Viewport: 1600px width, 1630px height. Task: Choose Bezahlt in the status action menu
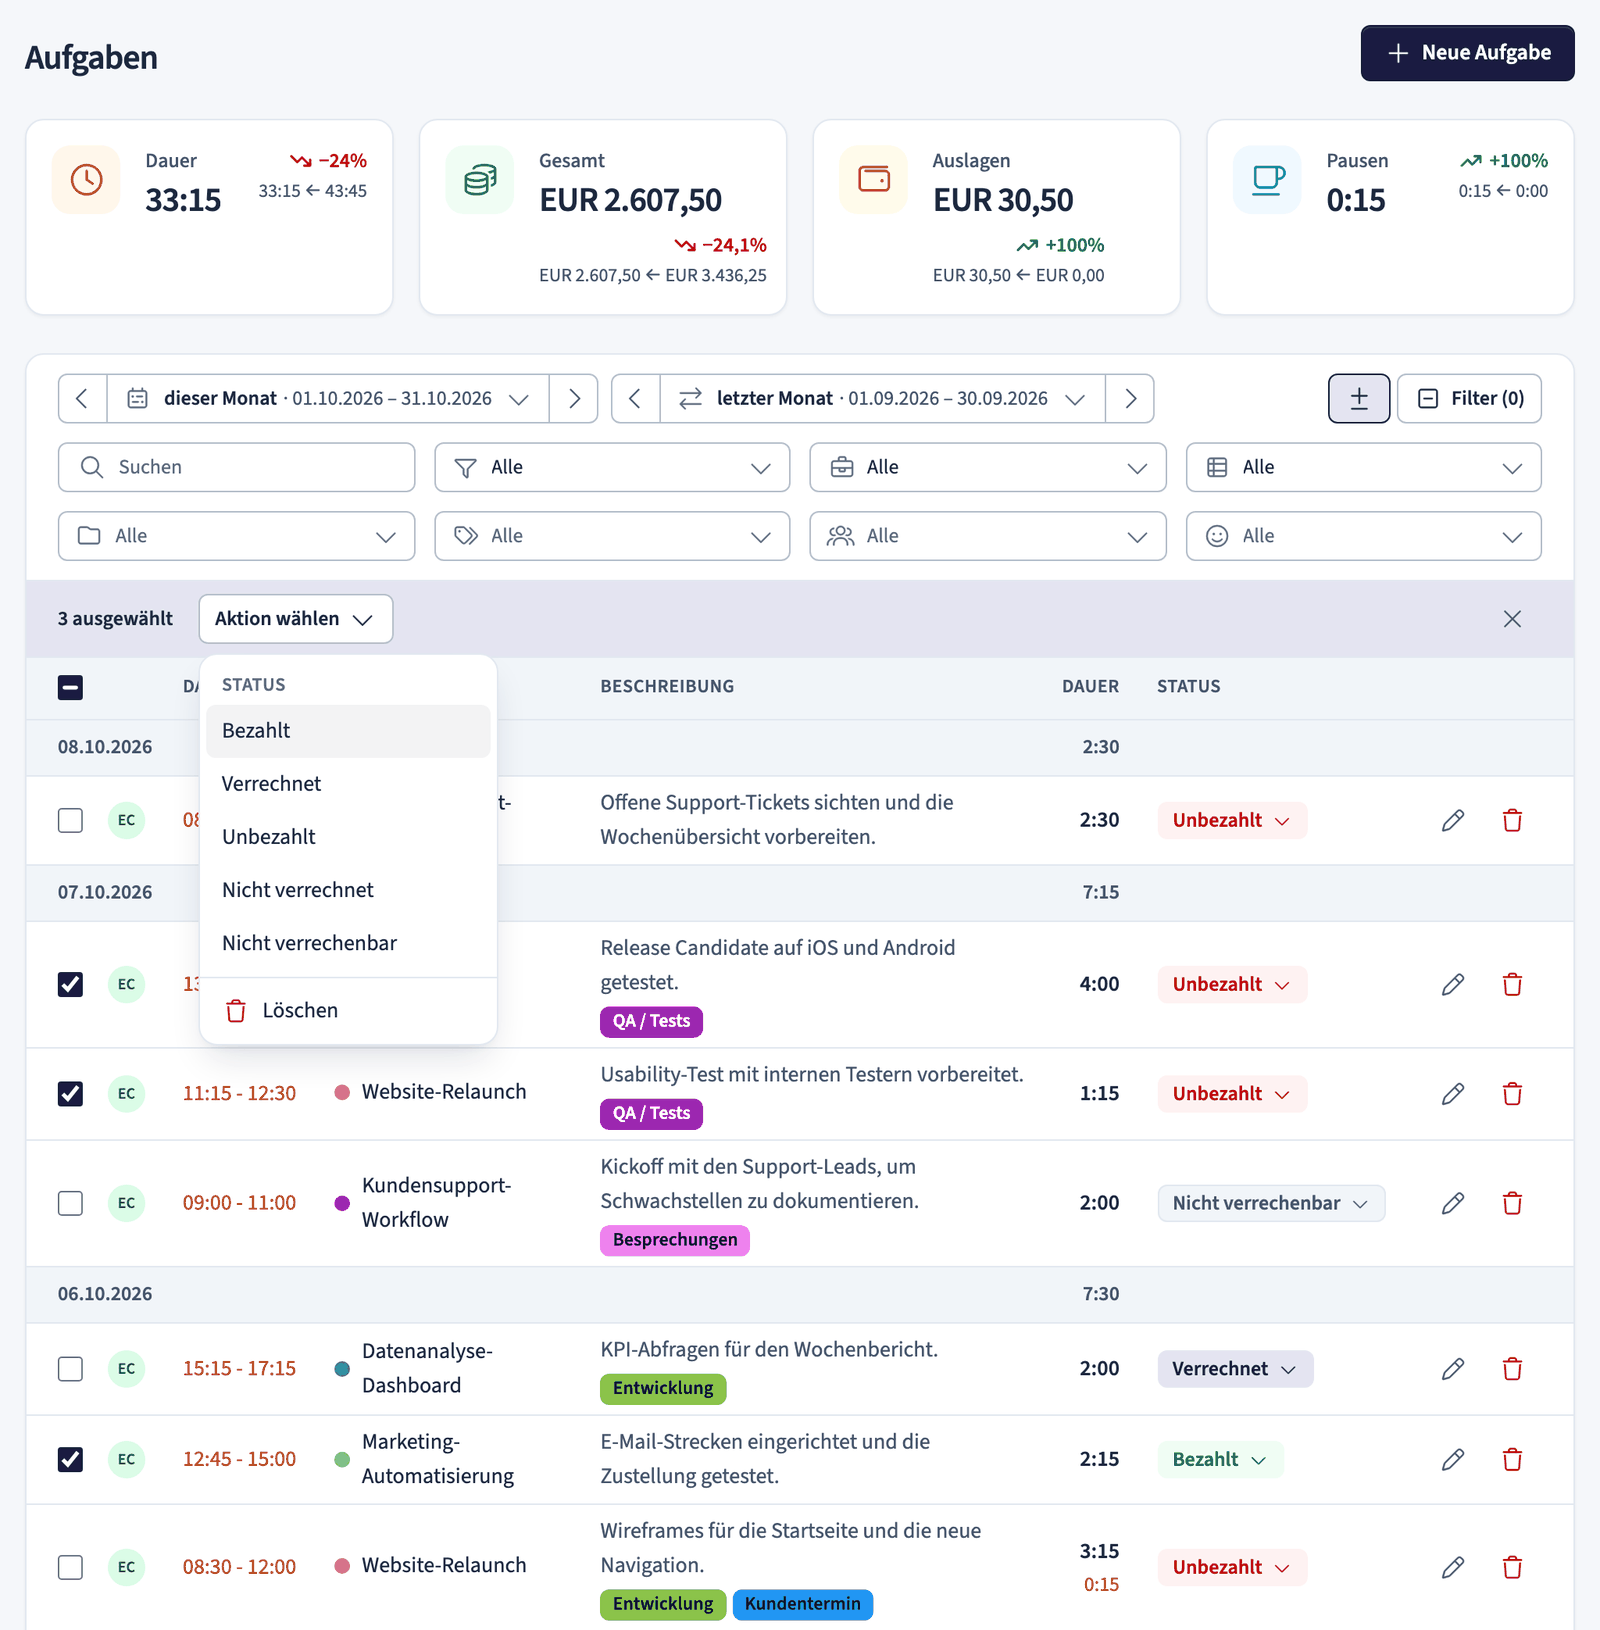[x=348, y=731]
